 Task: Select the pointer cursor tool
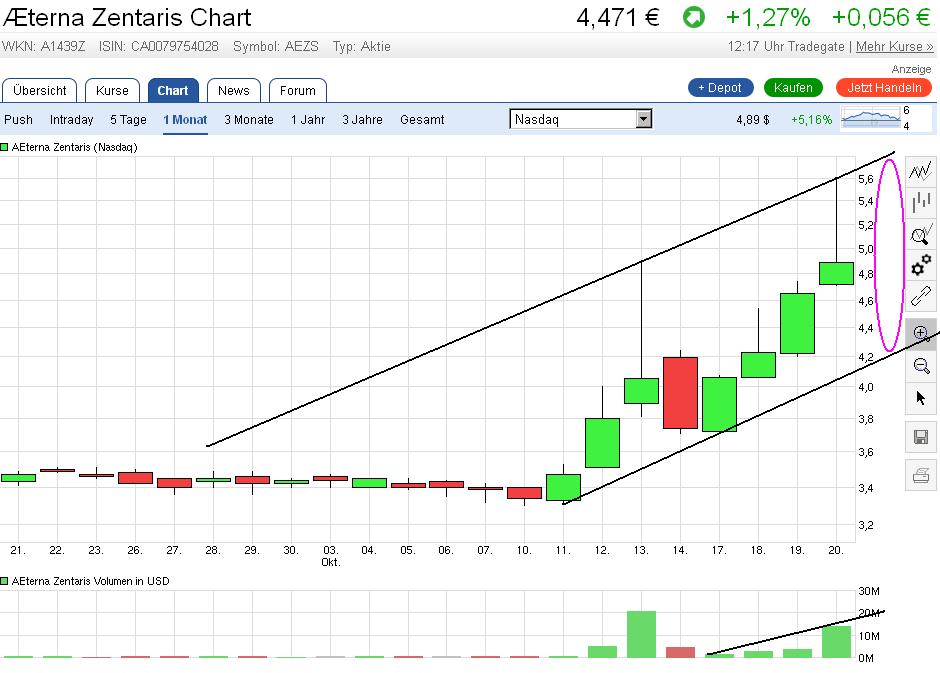pyautogui.click(x=920, y=398)
